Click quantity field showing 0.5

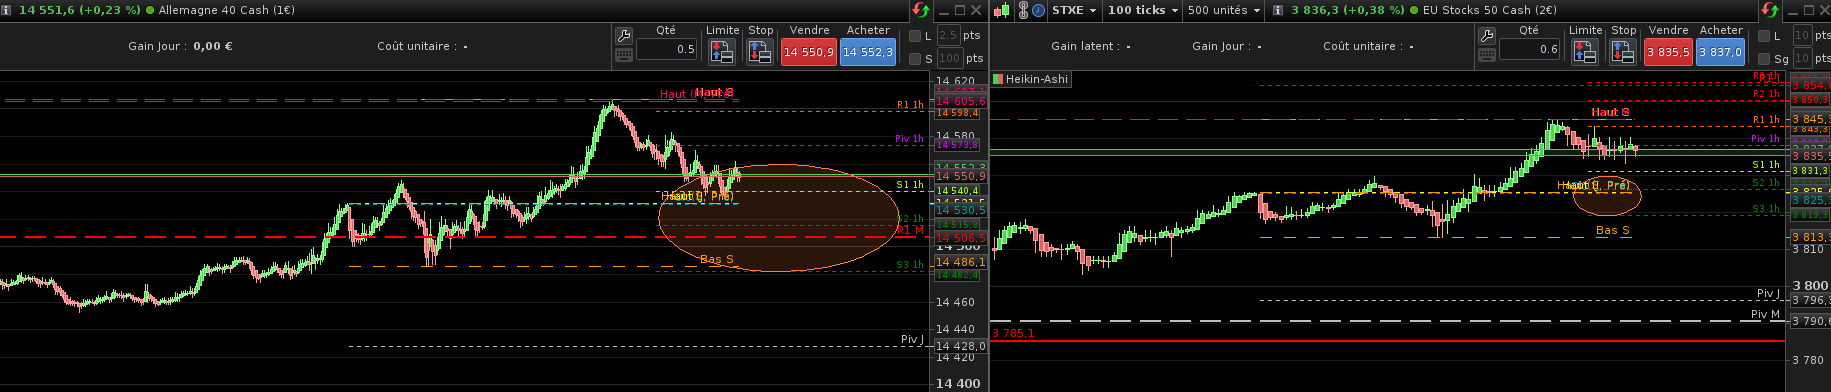666,49
